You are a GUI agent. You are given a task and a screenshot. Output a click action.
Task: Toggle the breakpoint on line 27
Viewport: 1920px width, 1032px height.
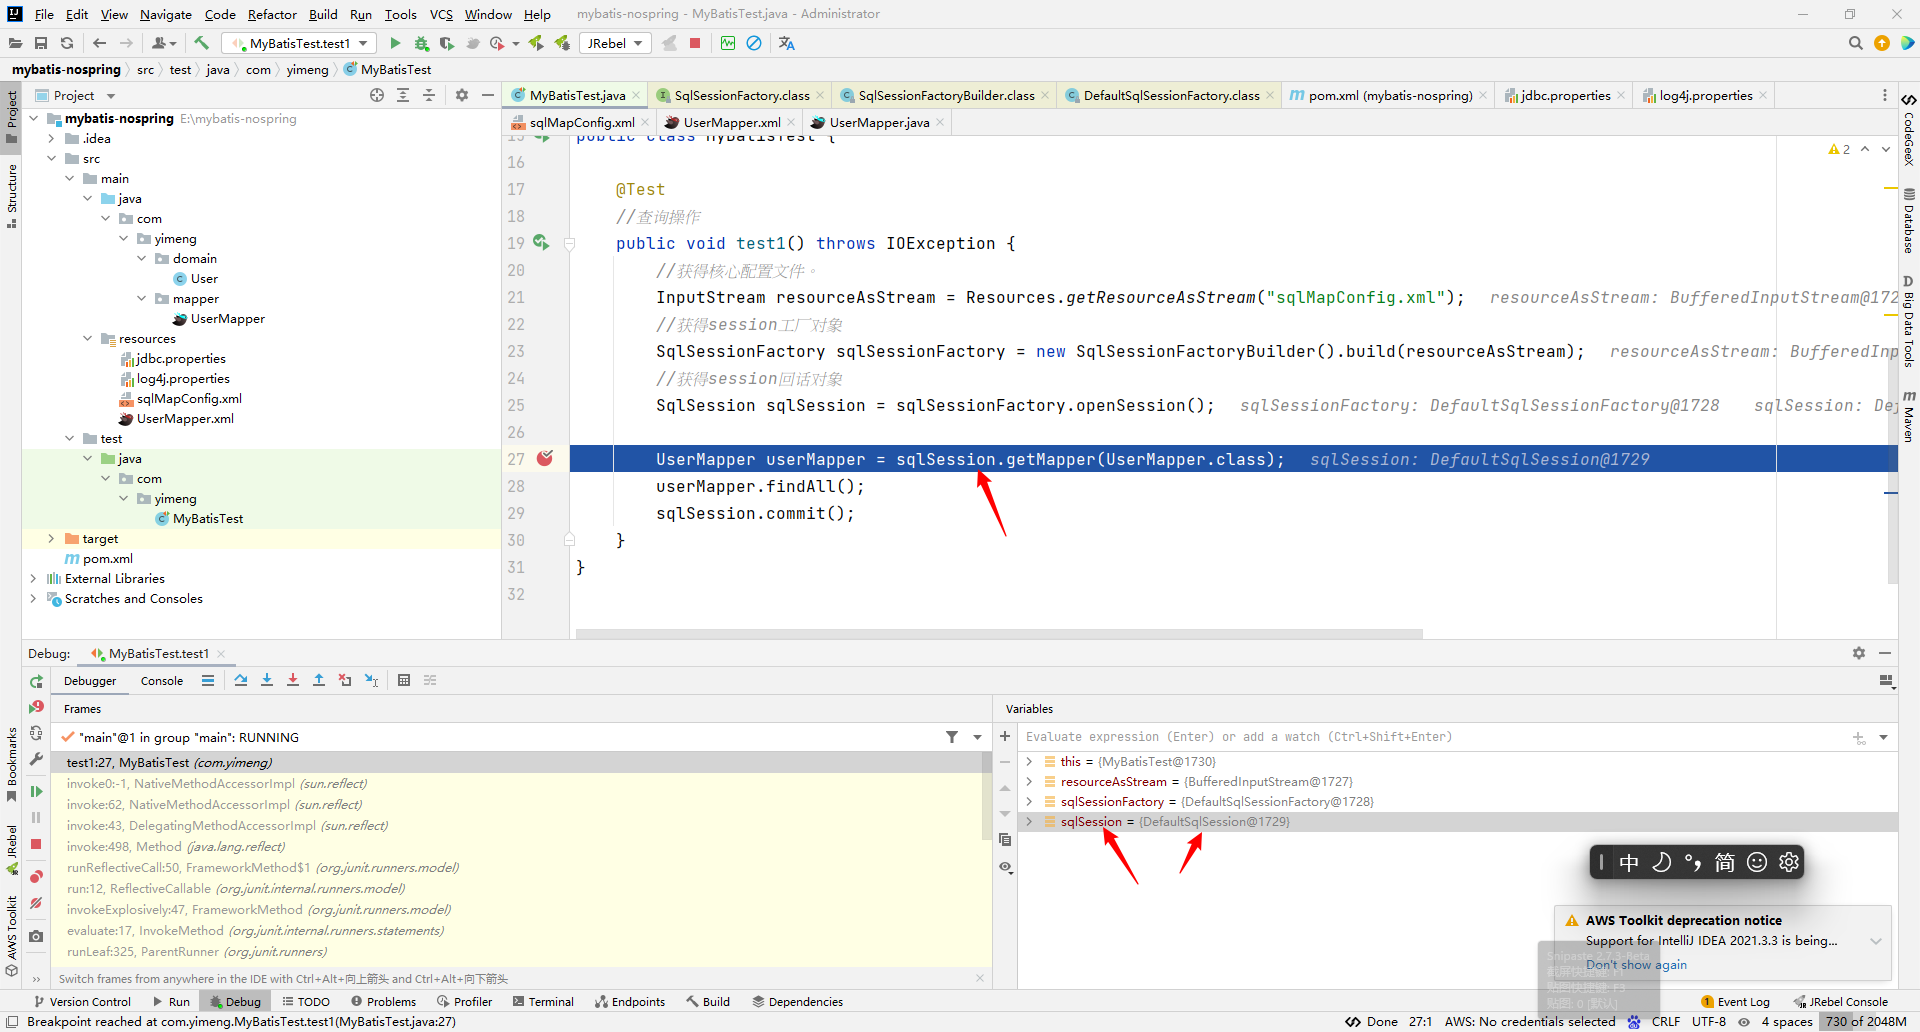coord(545,458)
